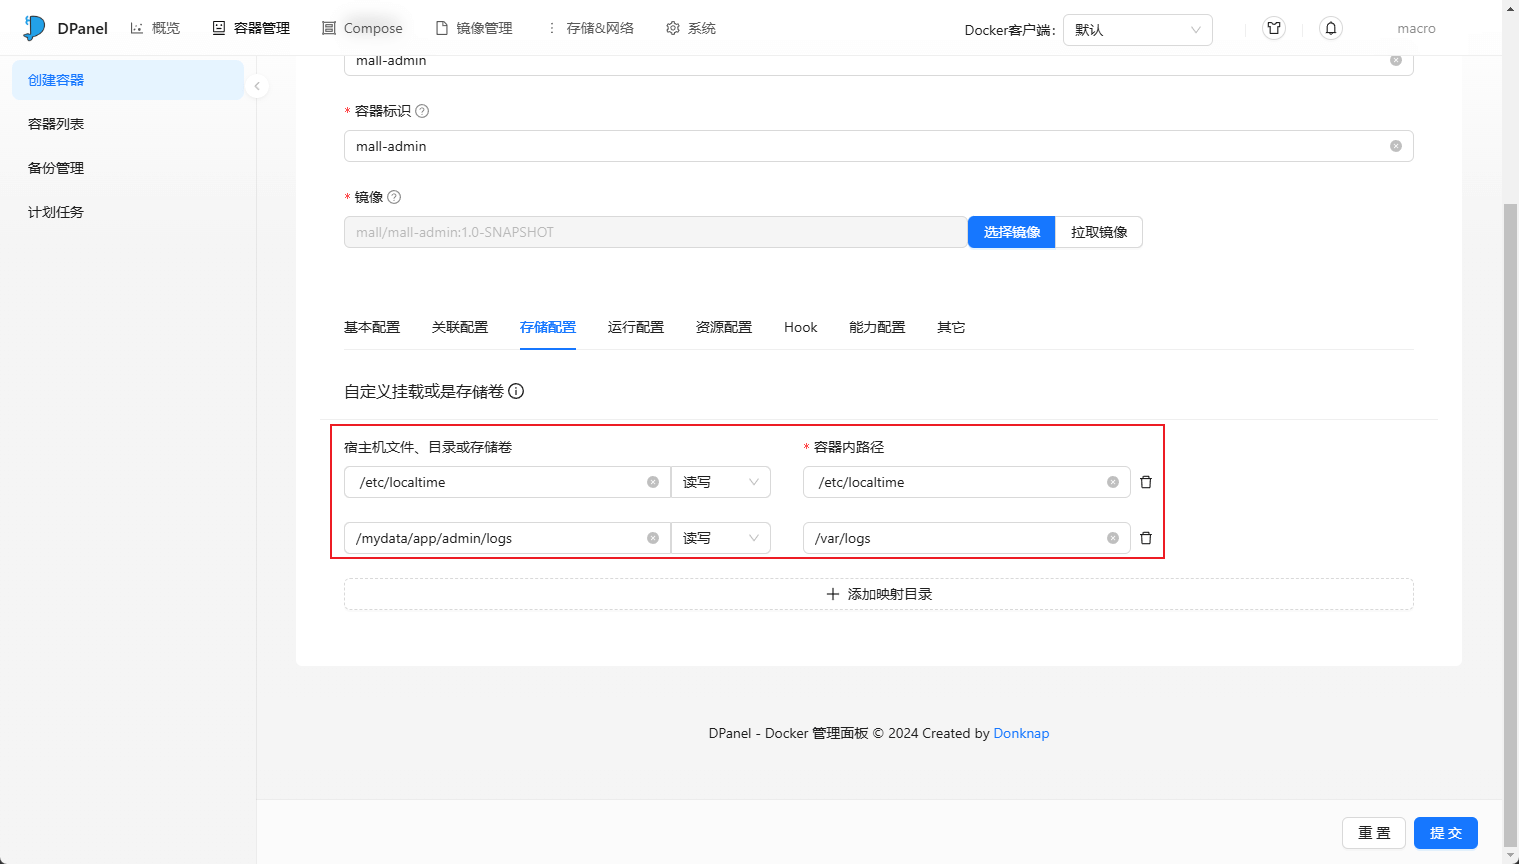Clear the /var/logs container path field
The width and height of the screenshot is (1519, 864).
pos(1112,538)
